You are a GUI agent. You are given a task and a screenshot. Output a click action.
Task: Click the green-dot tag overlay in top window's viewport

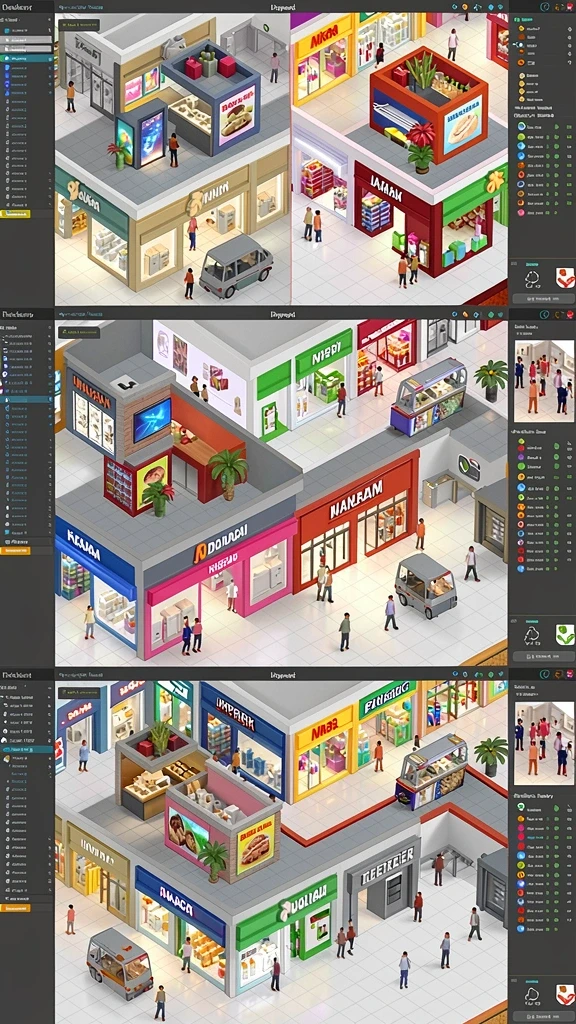[78, 24]
